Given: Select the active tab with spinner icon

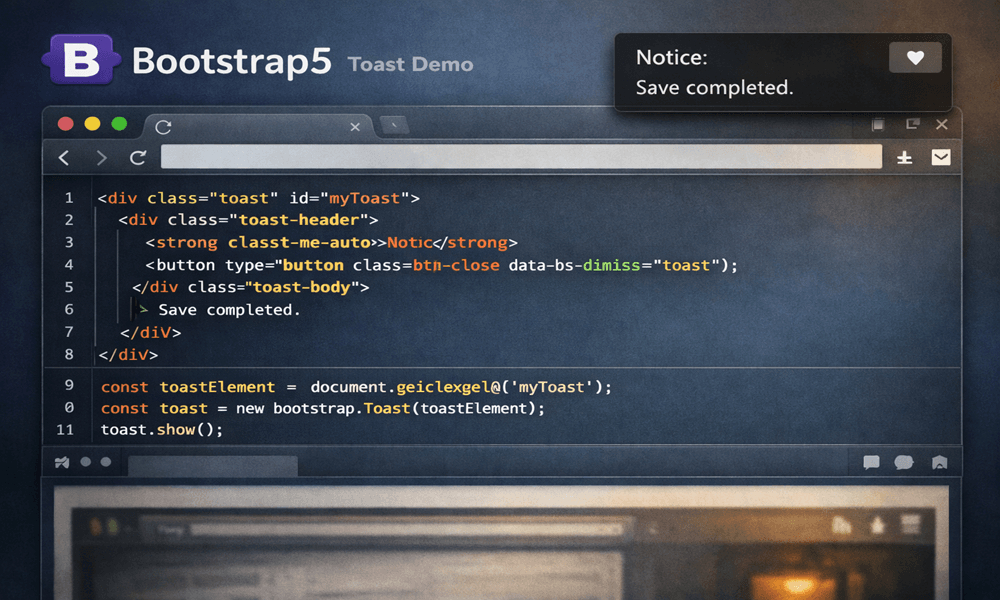Looking at the screenshot, I should pos(255,126).
